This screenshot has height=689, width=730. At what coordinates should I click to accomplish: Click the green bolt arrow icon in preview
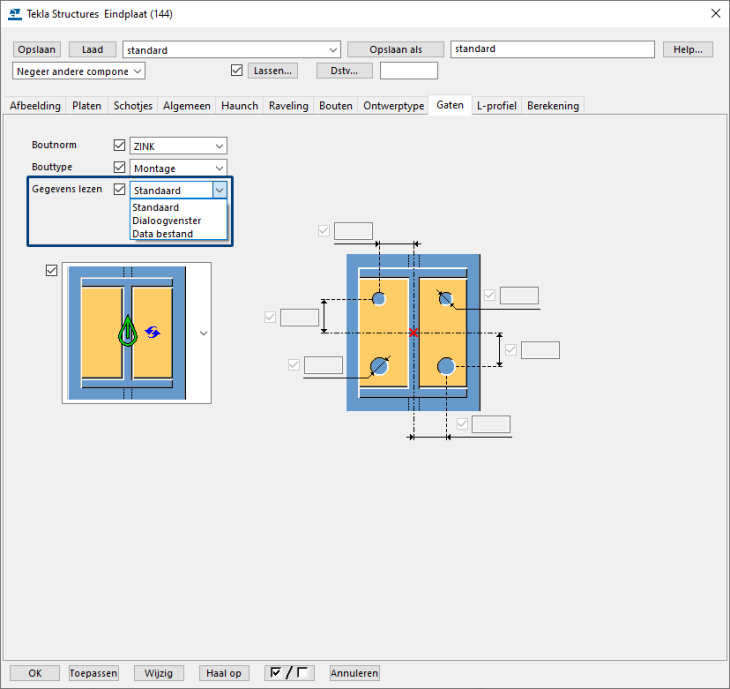pyautogui.click(x=127, y=332)
